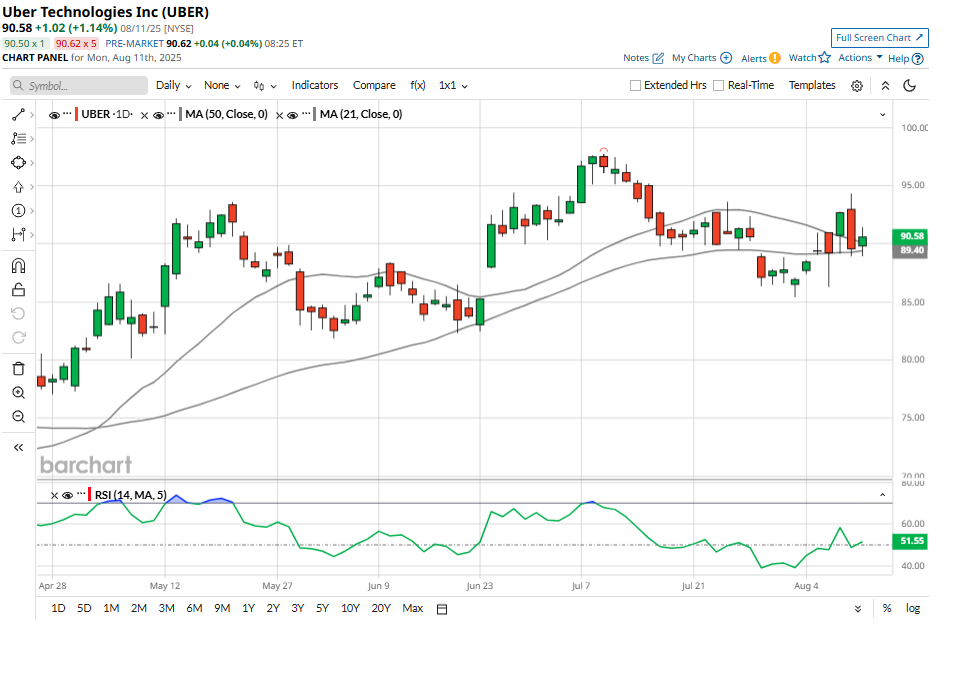Viewport: 969px width, 682px height.
Task: Collapse the RSI pane with chevron
Action: tap(882, 495)
